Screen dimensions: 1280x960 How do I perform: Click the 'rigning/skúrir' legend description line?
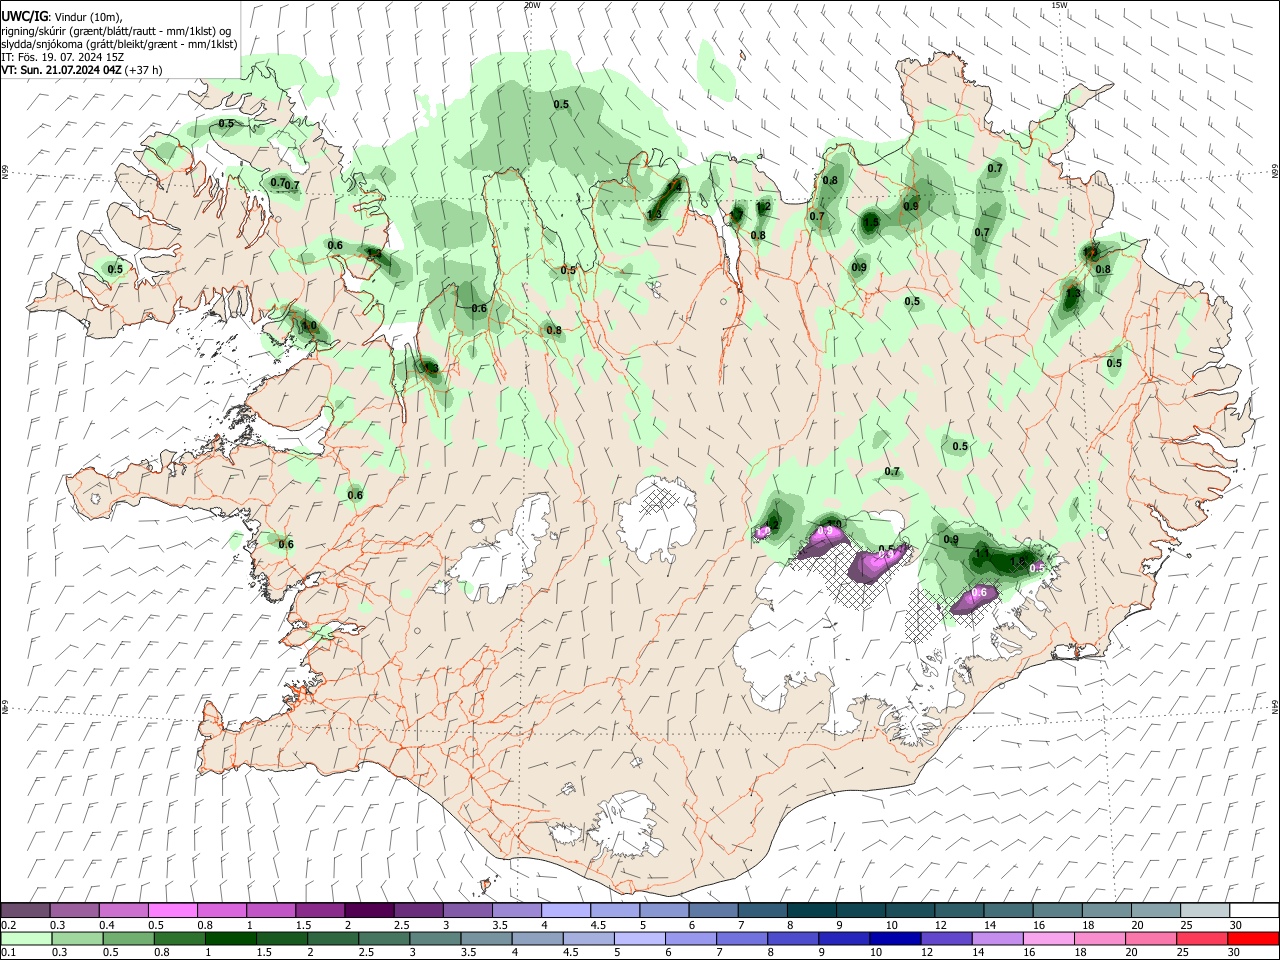coord(117,31)
